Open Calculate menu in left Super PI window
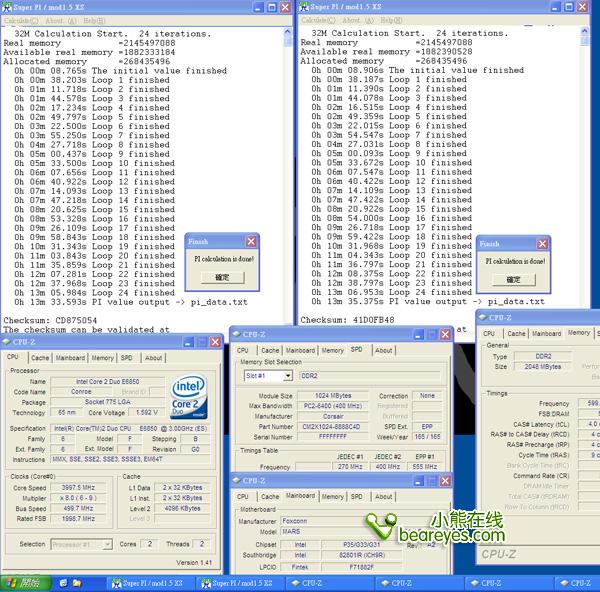This screenshot has width=600, height=592. 21,21
